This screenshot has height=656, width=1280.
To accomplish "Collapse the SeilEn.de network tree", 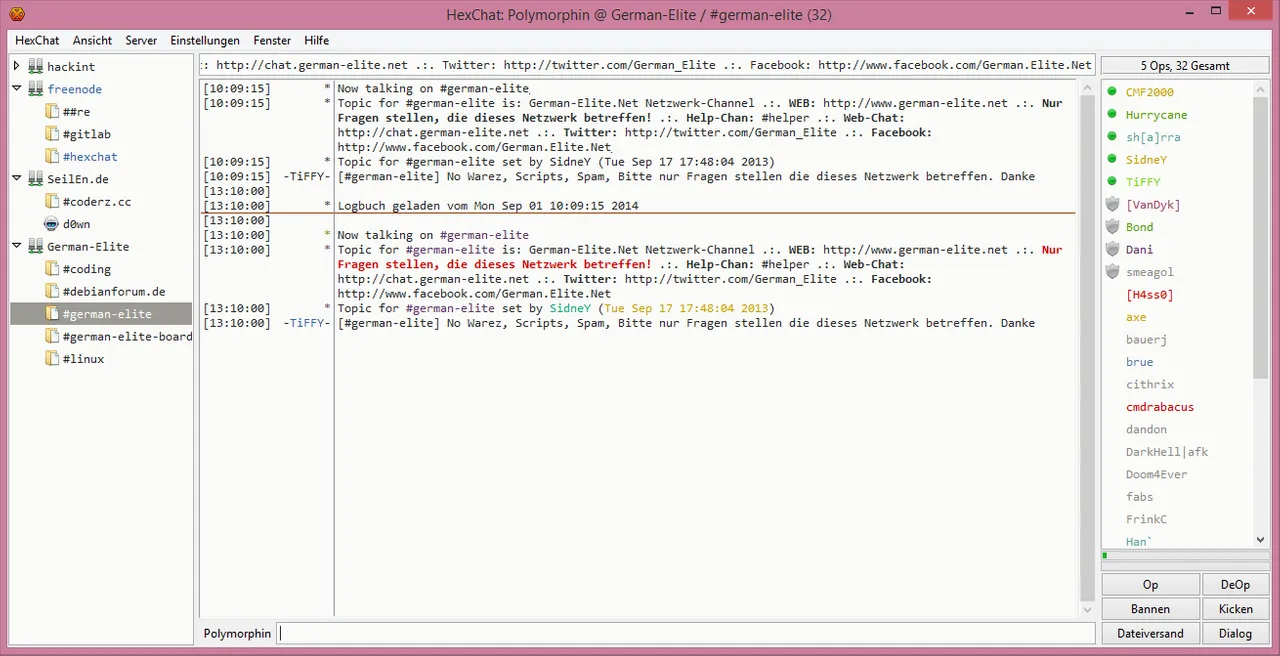I will click(x=17, y=179).
